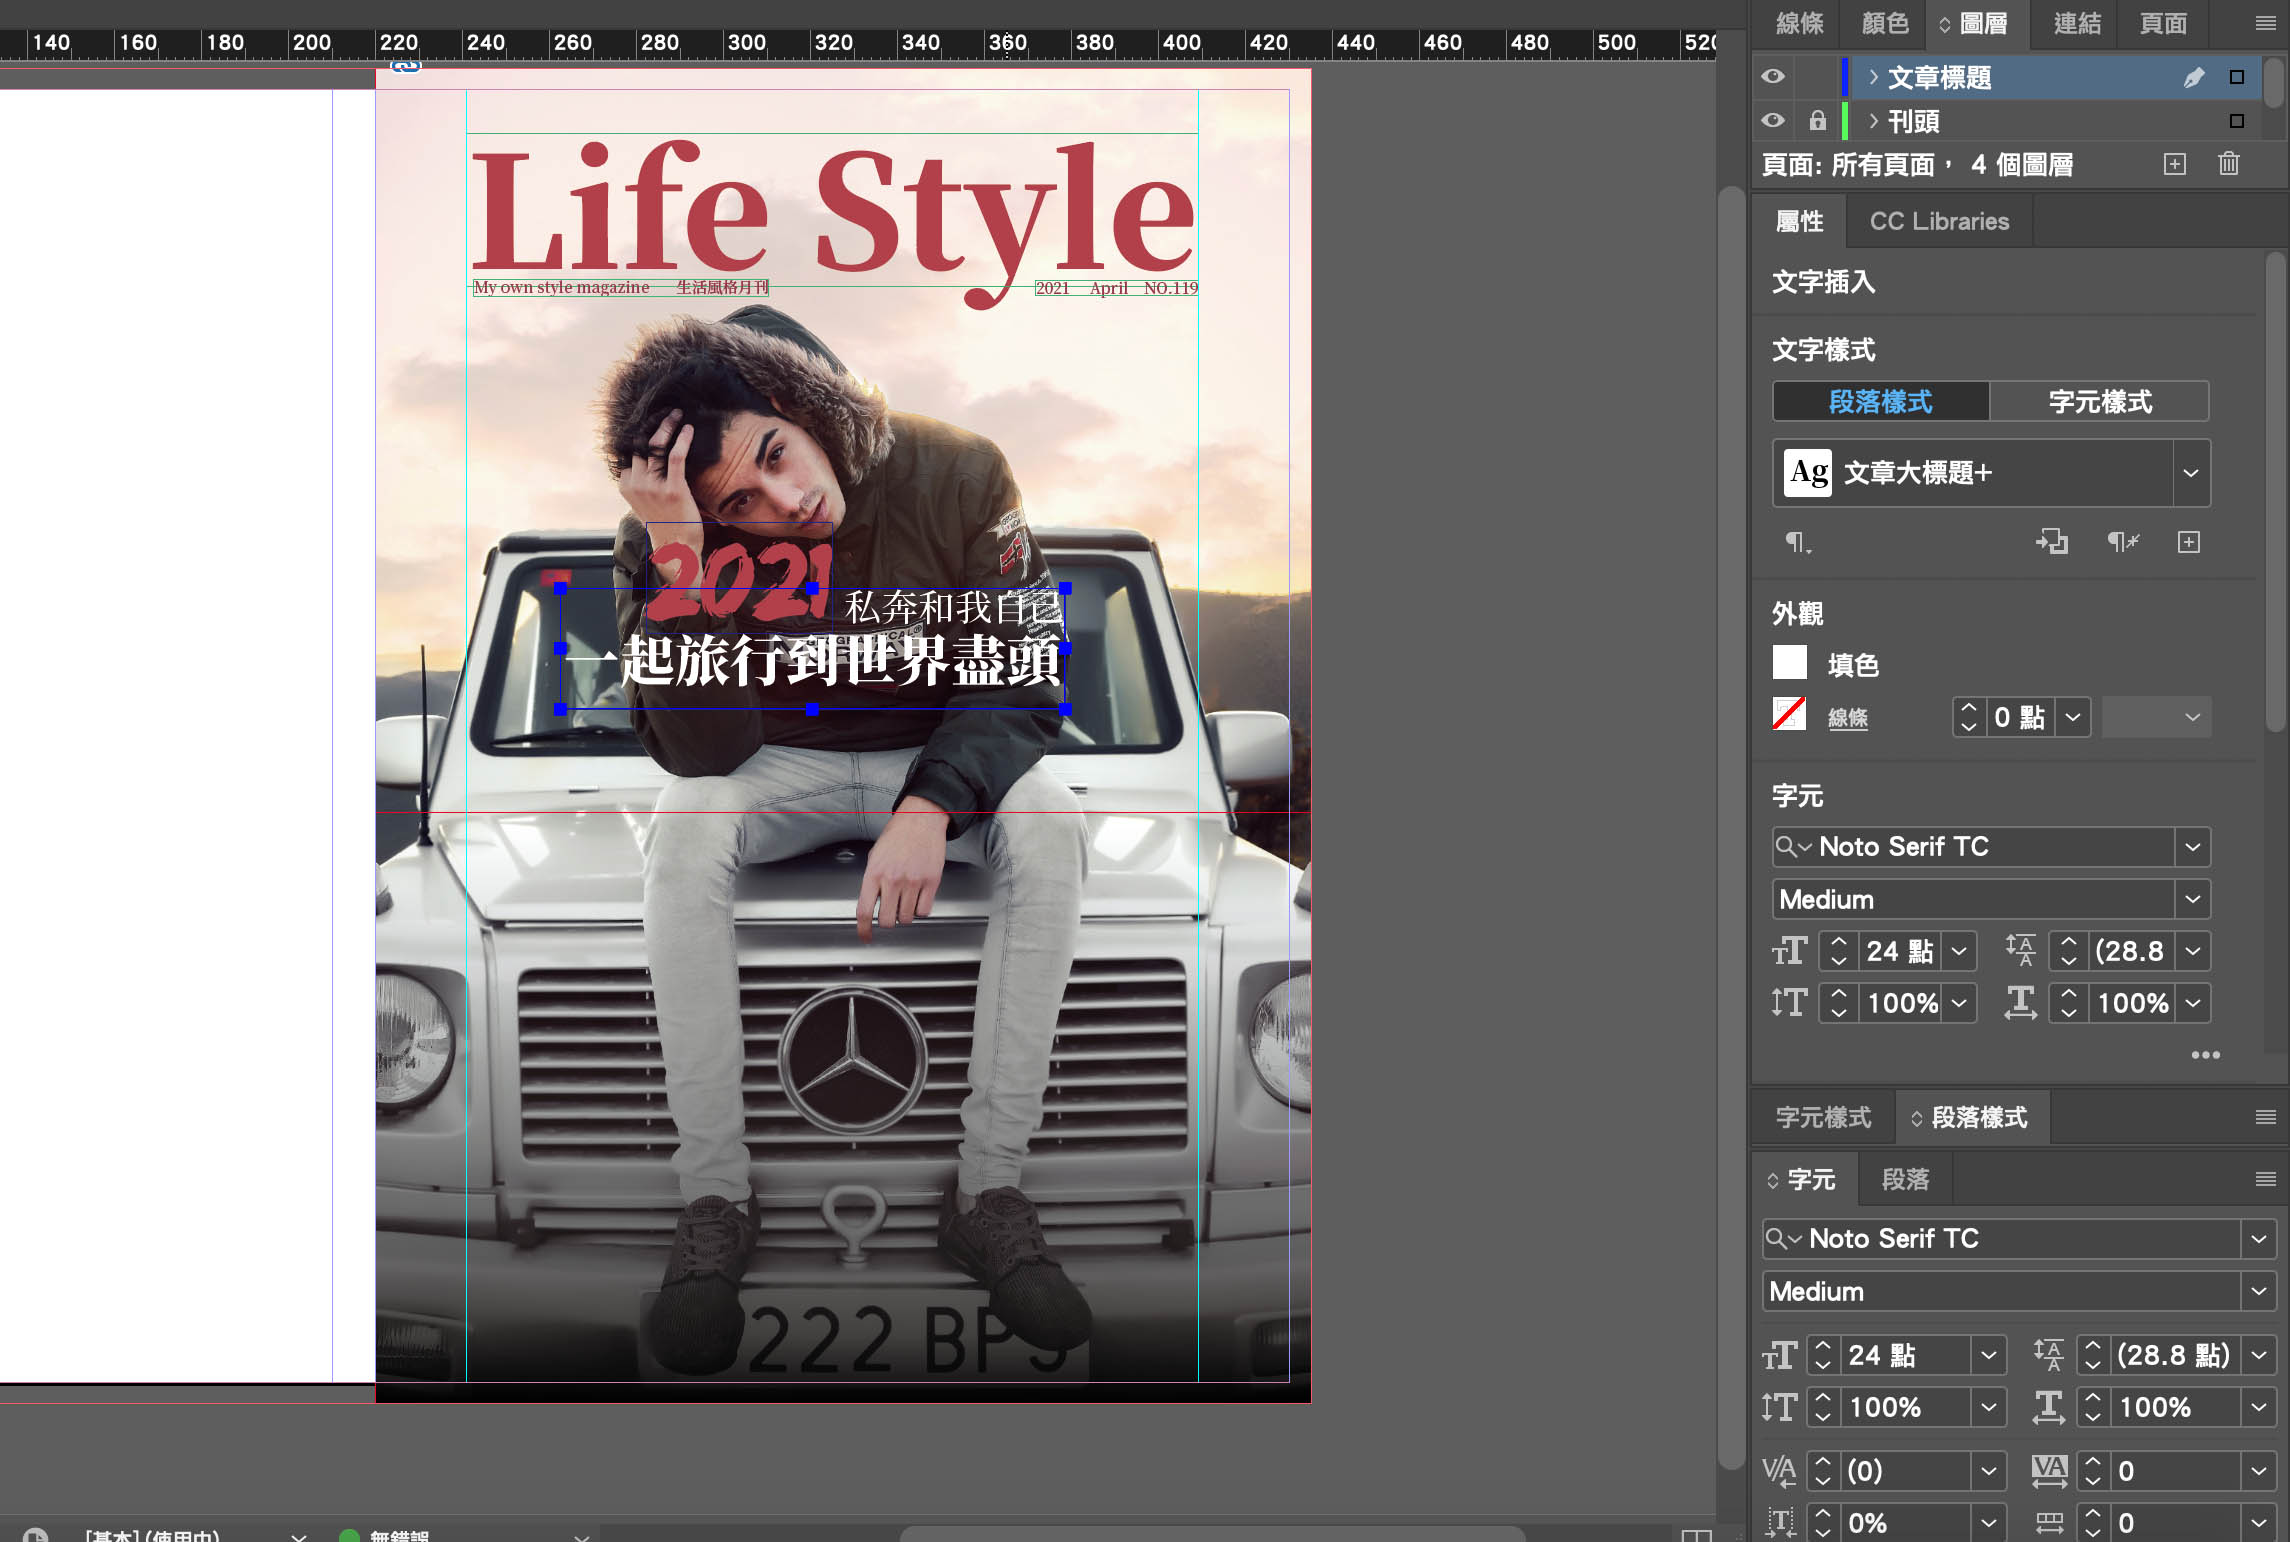This screenshot has width=2290, height=1542.
Task: Switch to the 頁面 panel tab
Action: click(x=2162, y=23)
